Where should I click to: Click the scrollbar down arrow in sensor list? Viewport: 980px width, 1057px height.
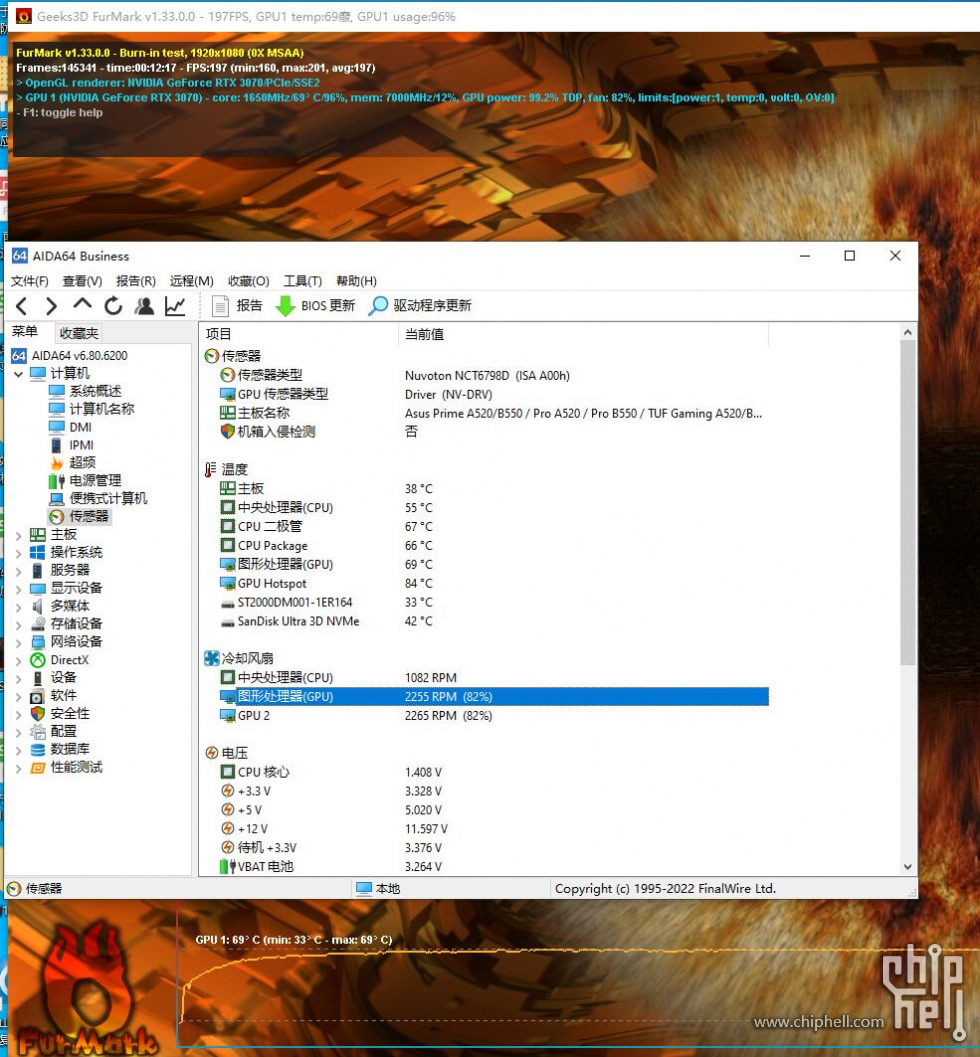tap(907, 867)
